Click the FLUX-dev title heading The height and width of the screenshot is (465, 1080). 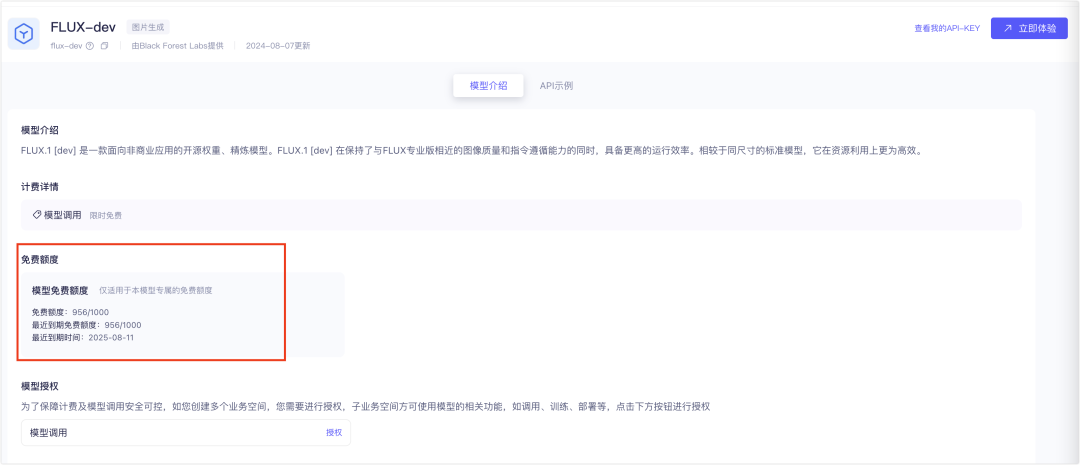[83, 27]
